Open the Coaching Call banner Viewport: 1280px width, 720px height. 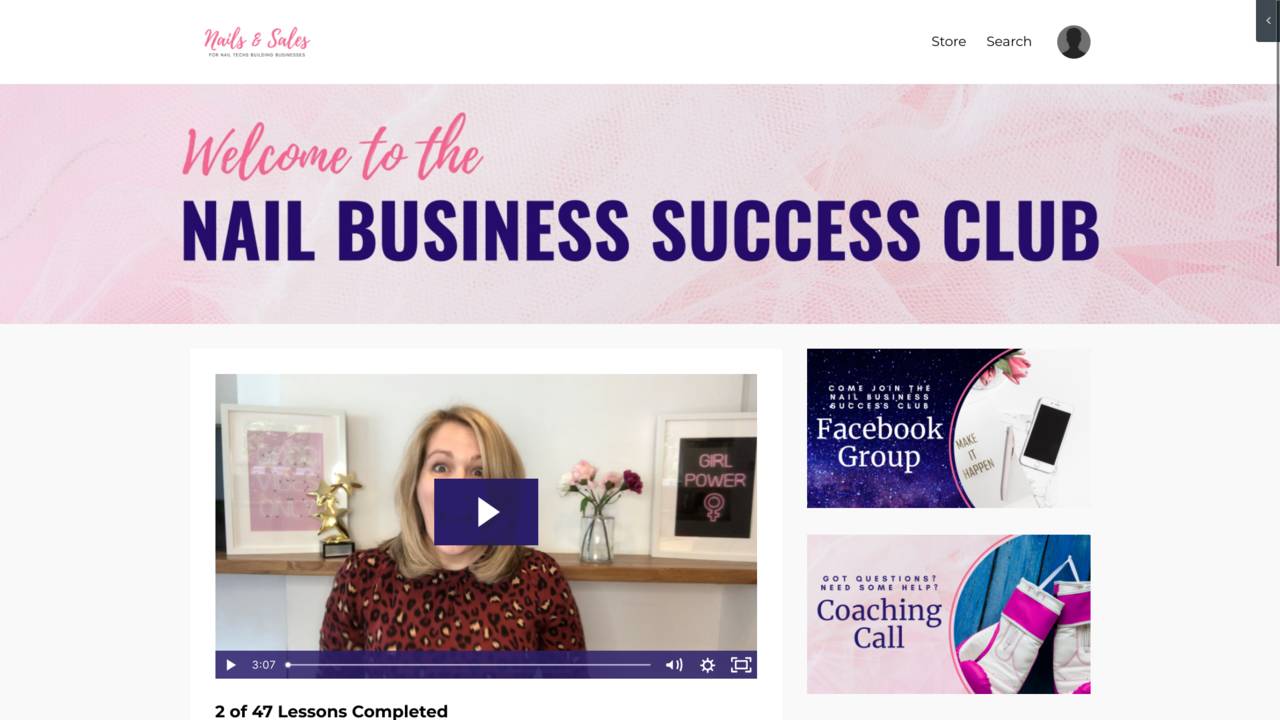pos(949,614)
